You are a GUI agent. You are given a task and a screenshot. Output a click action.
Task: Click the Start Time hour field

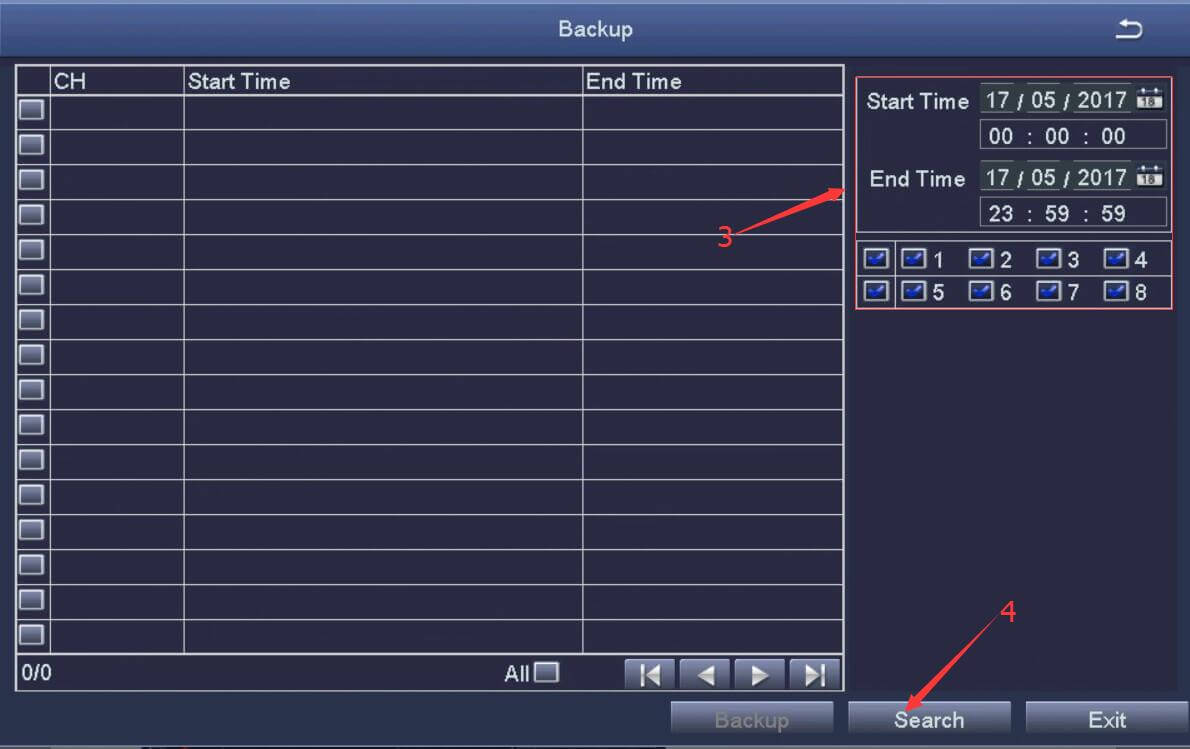coord(1000,134)
